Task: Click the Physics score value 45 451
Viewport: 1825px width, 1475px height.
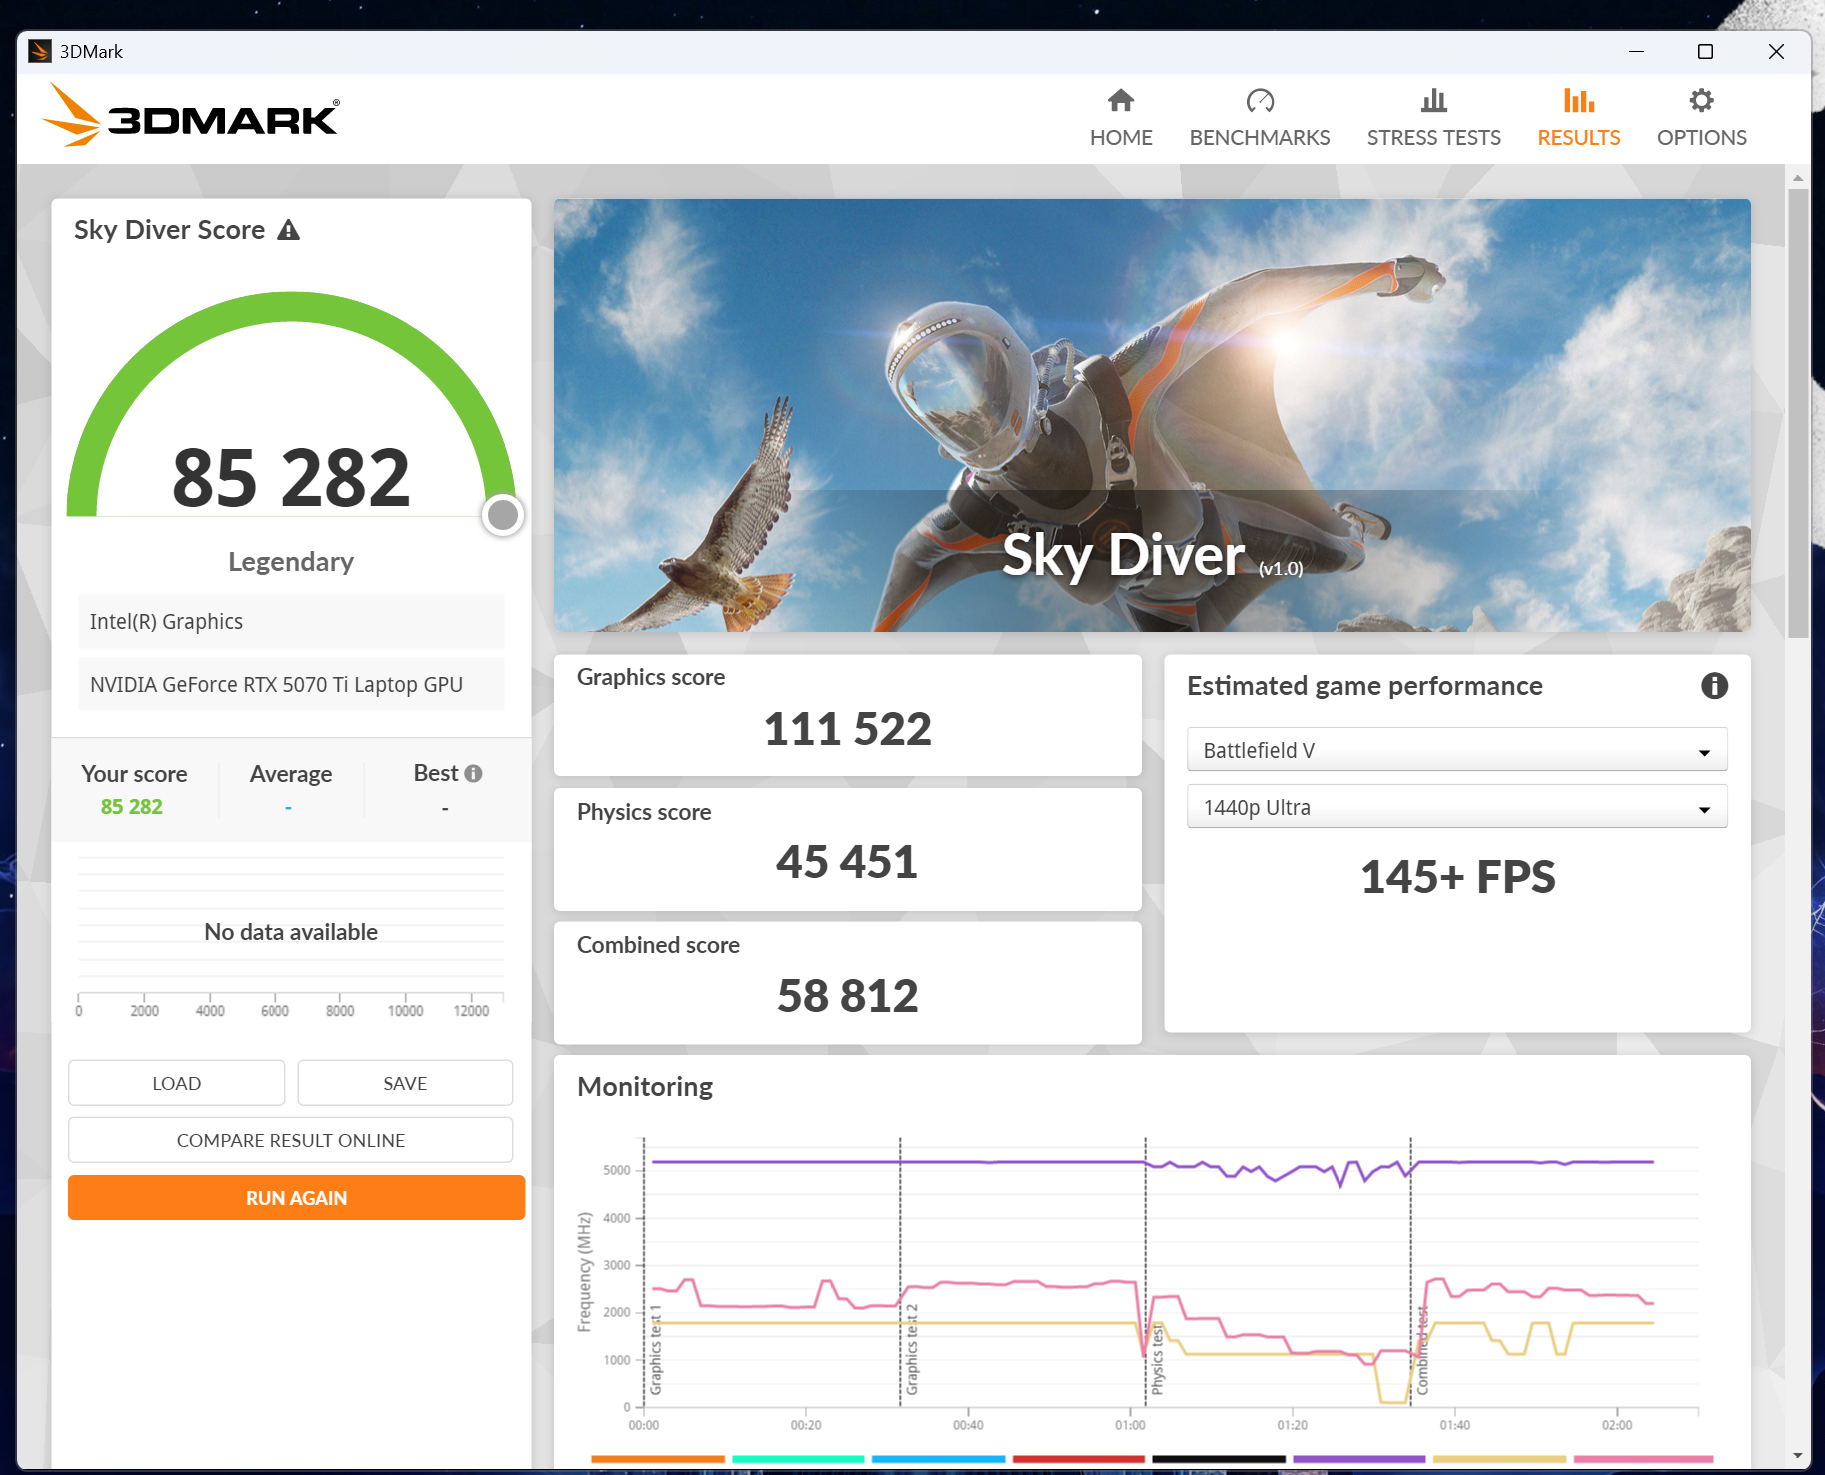Action: (x=847, y=861)
